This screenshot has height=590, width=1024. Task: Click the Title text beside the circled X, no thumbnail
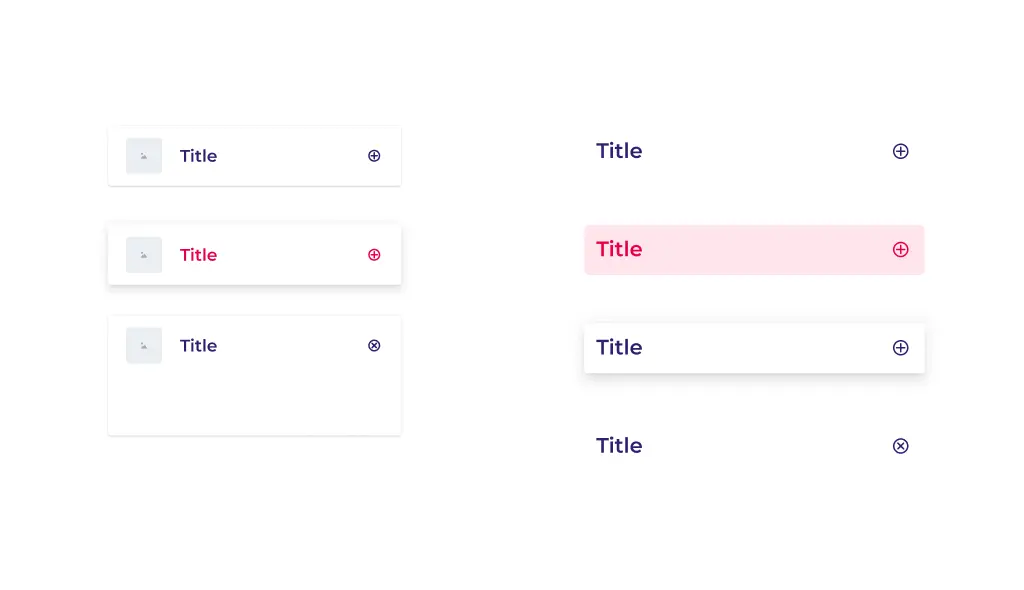coord(619,446)
